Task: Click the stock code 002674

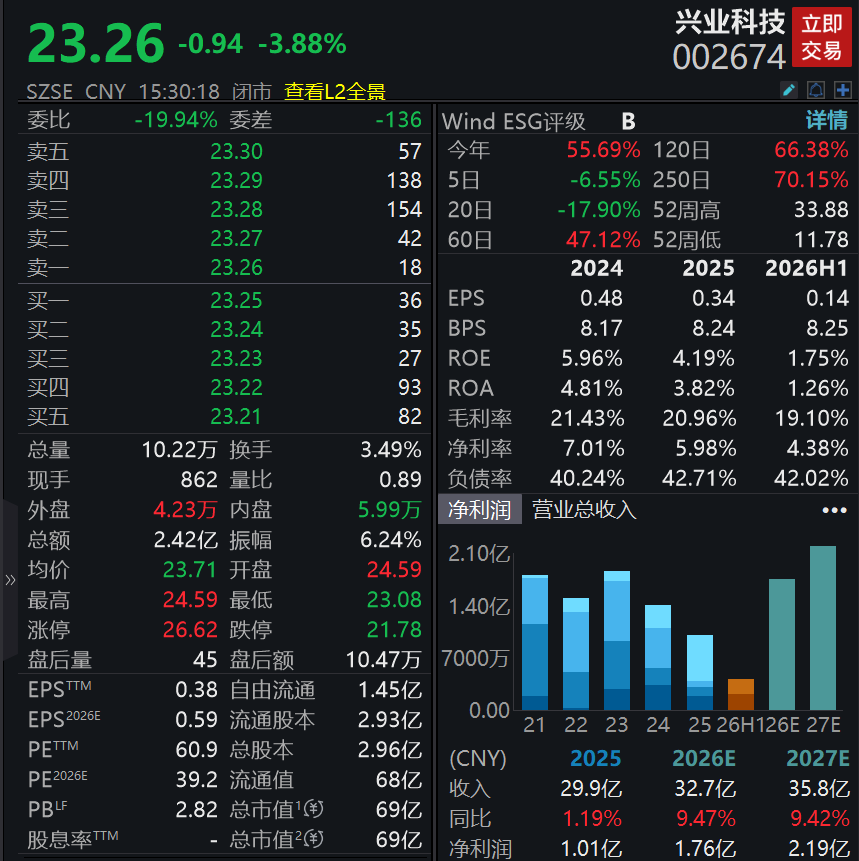Action: click(729, 57)
